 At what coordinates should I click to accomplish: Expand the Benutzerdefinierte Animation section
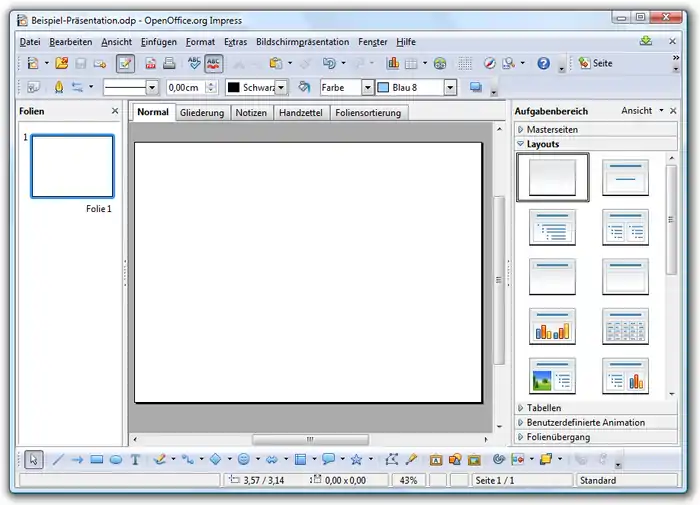596,422
